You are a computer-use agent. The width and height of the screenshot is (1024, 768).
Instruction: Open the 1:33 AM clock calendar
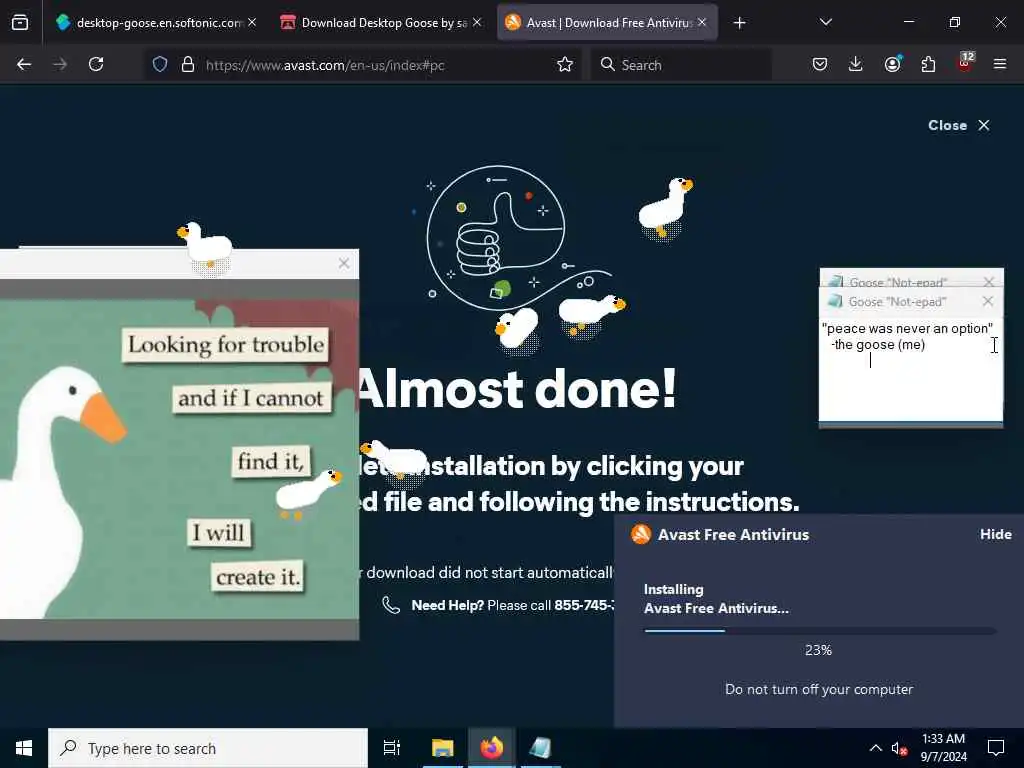(943, 748)
